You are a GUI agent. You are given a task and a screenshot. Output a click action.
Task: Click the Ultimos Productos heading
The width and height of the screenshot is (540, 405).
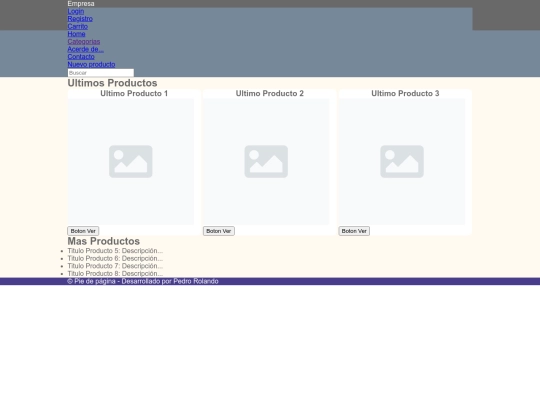tap(112, 83)
